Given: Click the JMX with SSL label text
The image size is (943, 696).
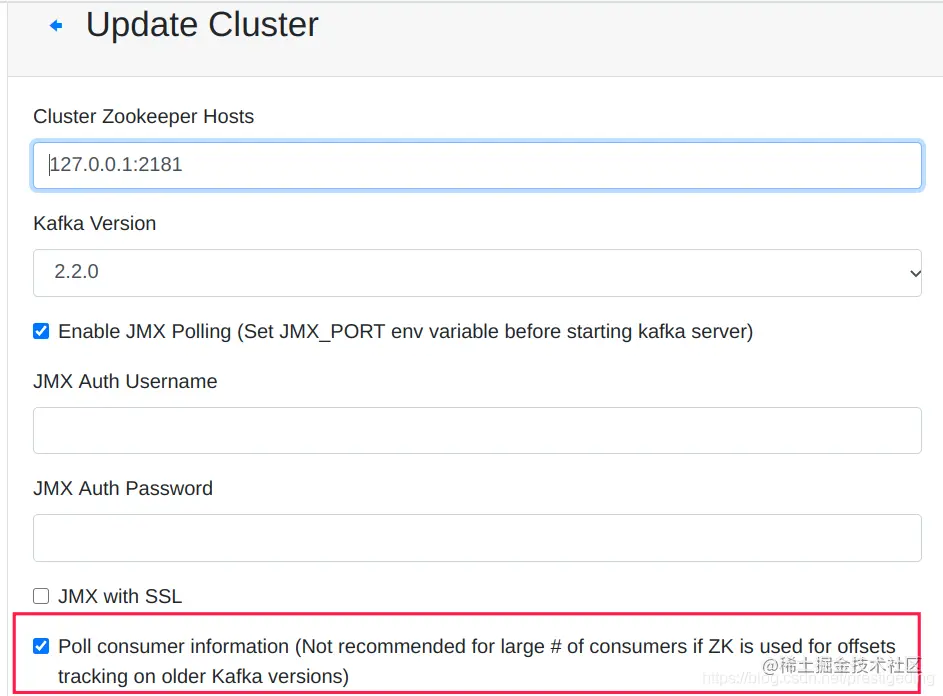Looking at the screenshot, I should coord(120,596).
